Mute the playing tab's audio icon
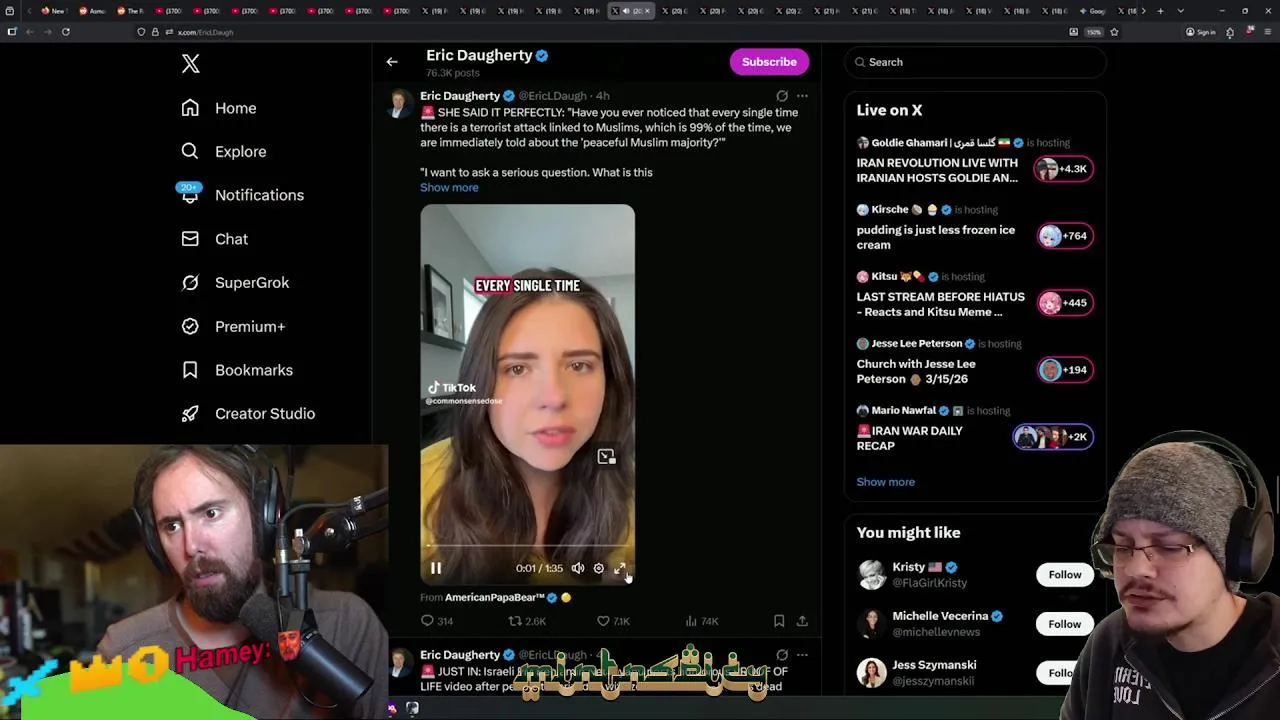The height and width of the screenshot is (720, 1280). coord(625,11)
